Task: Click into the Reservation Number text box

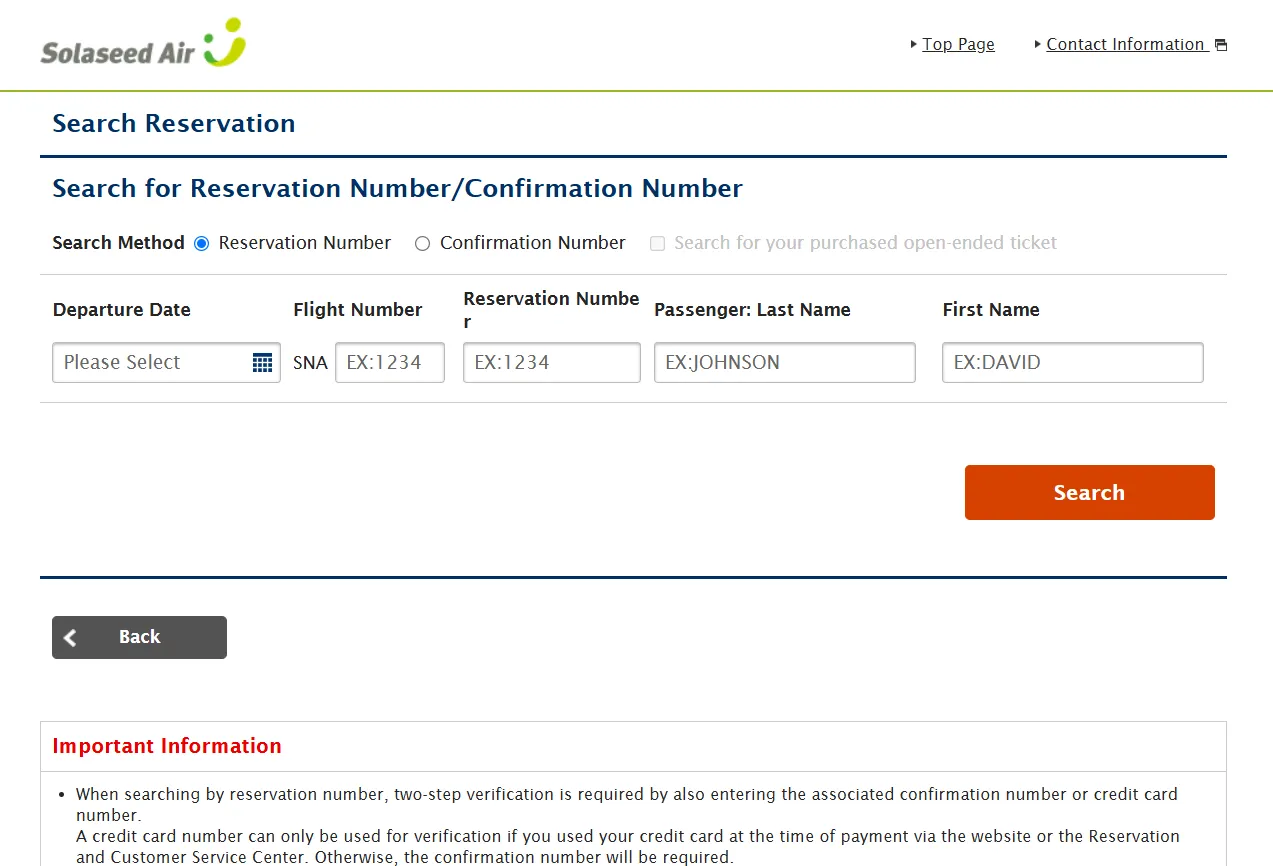Action: click(x=551, y=363)
